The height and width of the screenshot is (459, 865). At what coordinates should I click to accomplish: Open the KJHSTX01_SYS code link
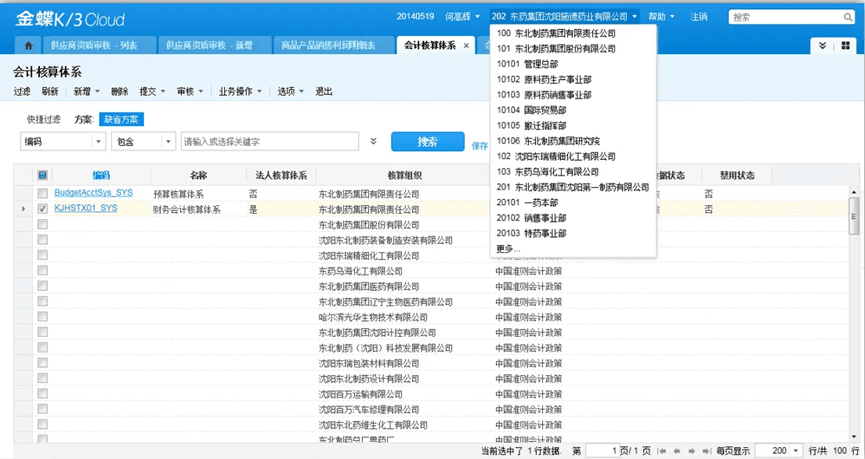click(86, 208)
